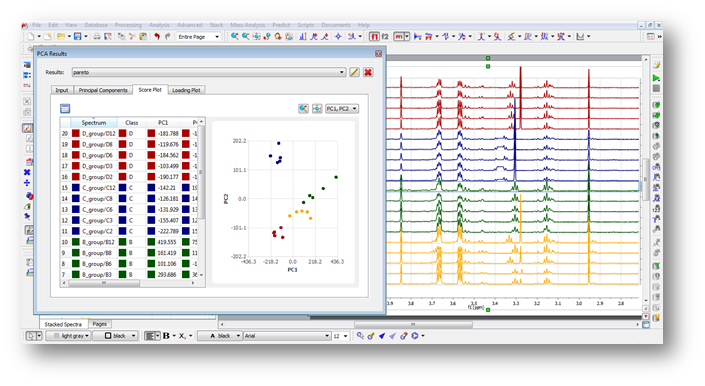Screen dimensions: 705x386
Task: Select the Pages tab at bottom
Action: 99,324
